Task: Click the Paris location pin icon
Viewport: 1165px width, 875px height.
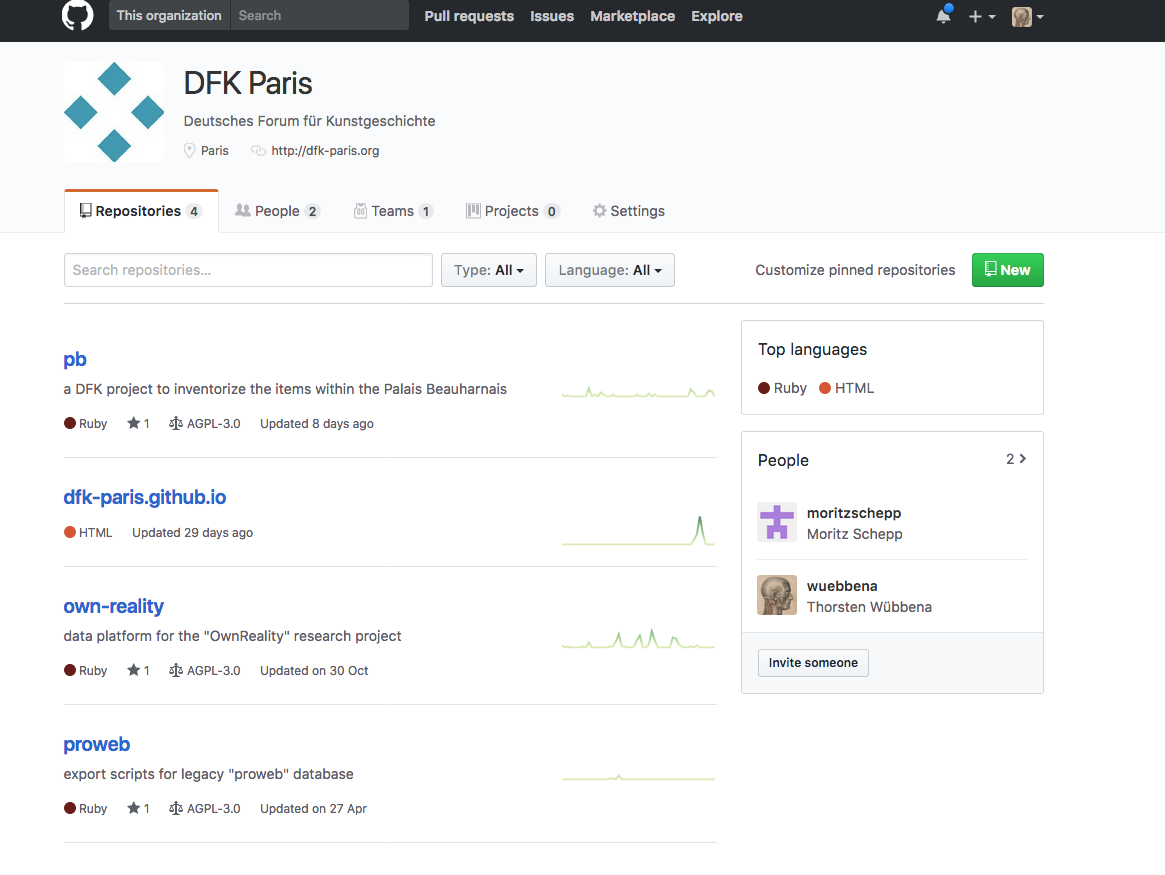Action: click(189, 150)
